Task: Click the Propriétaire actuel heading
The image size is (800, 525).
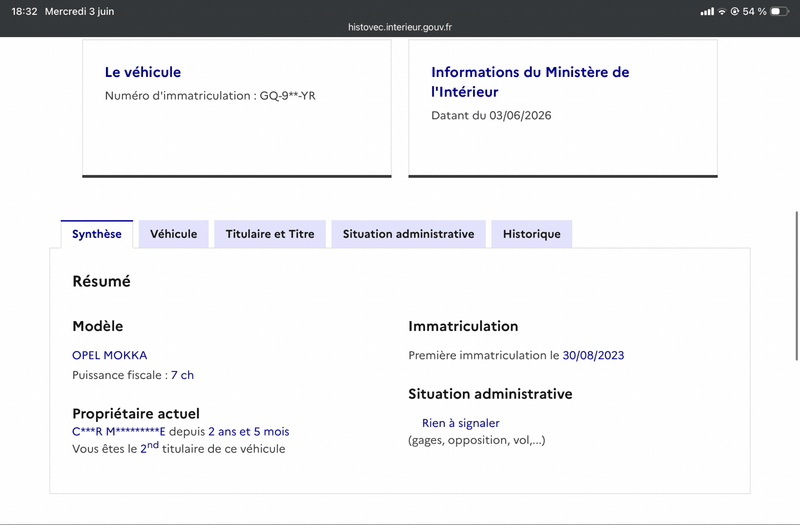Action: [136, 413]
